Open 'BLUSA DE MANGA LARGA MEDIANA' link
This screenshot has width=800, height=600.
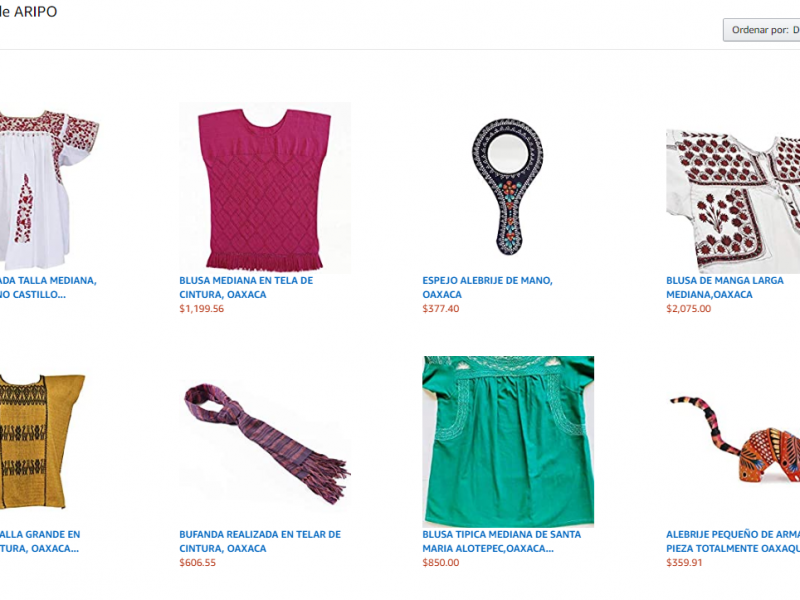pyautogui.click(x=724, y=287)
